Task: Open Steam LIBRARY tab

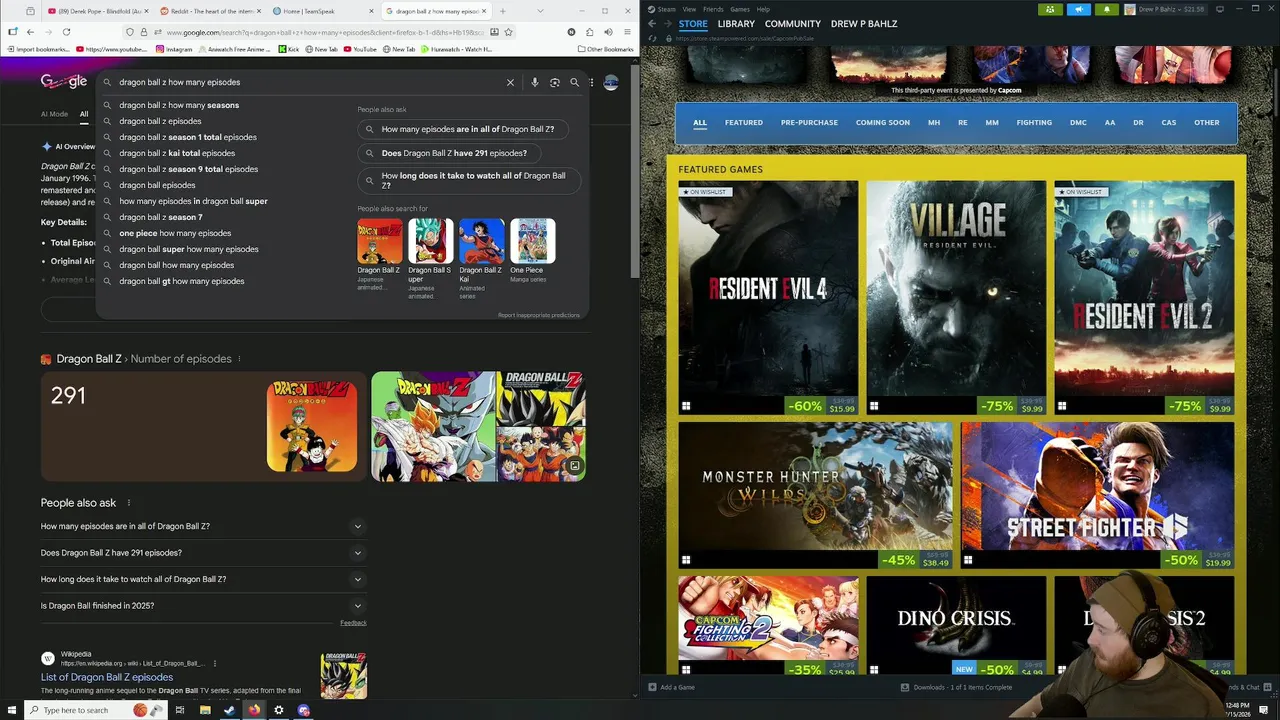Action: [736, 24]
